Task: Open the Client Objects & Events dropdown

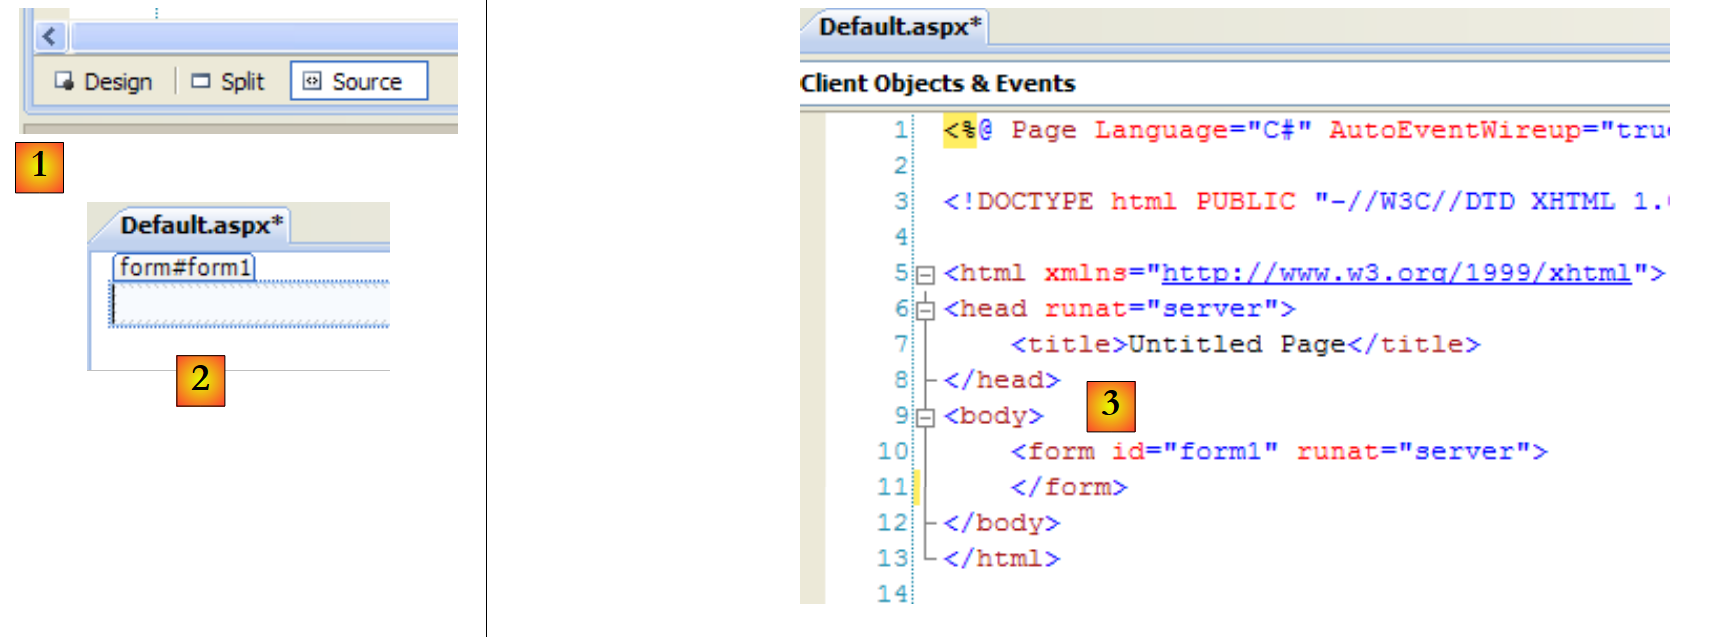Action: (x=937, y=84)
